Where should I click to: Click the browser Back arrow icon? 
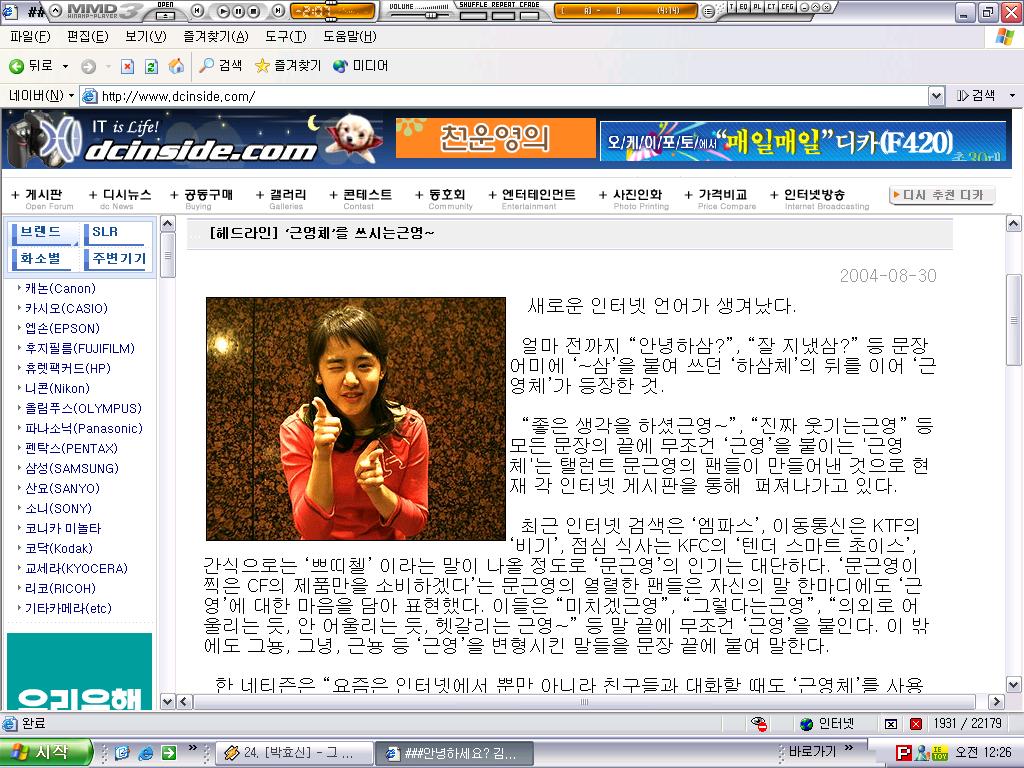(17, 66)
